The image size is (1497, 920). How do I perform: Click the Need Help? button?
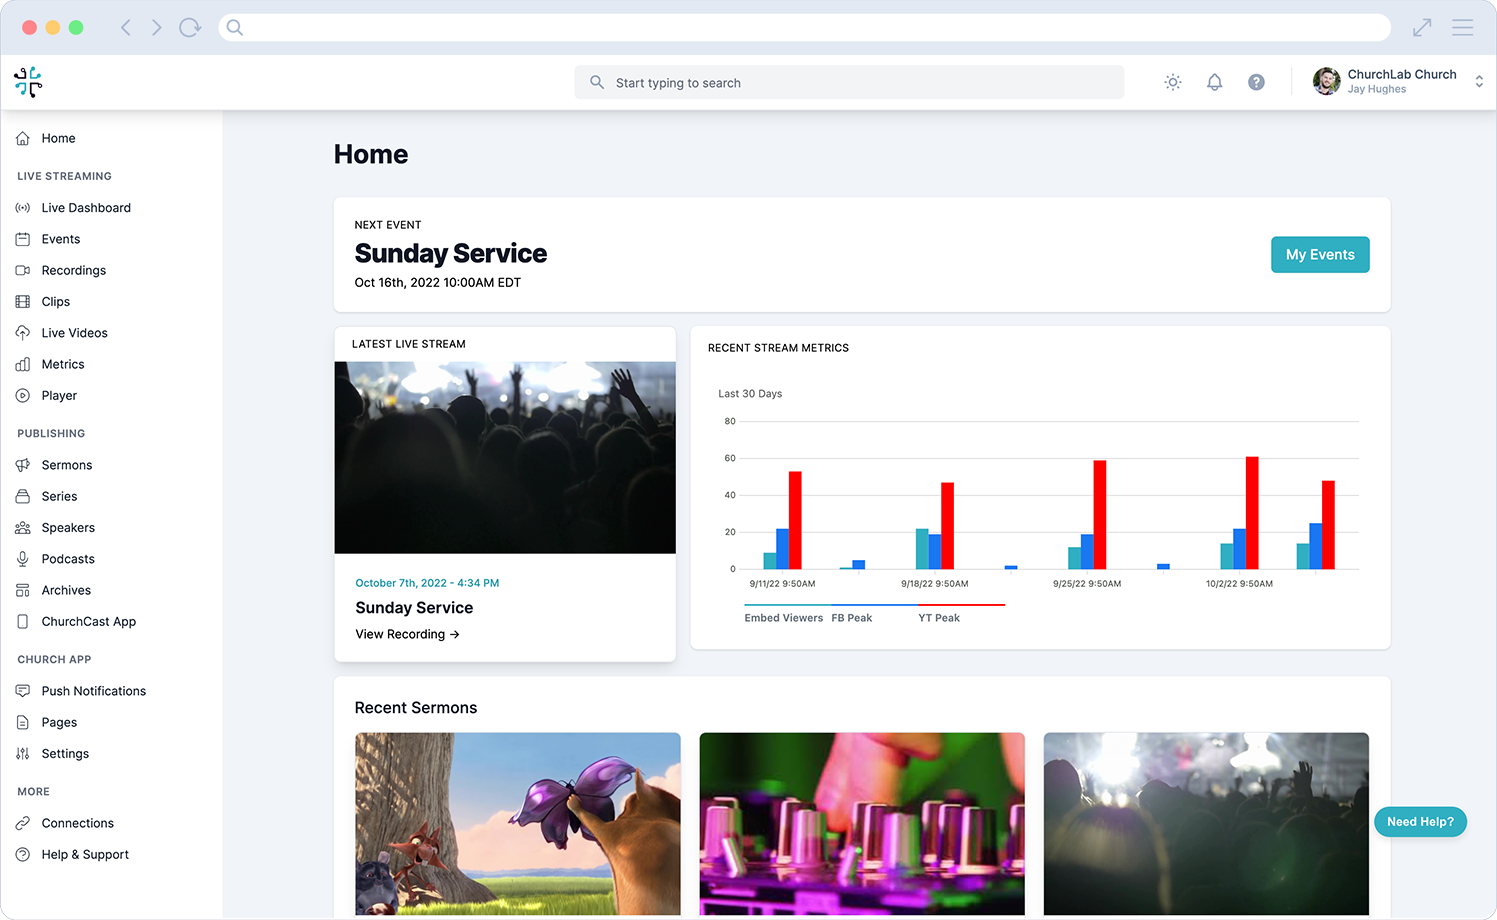(1419, 822)
